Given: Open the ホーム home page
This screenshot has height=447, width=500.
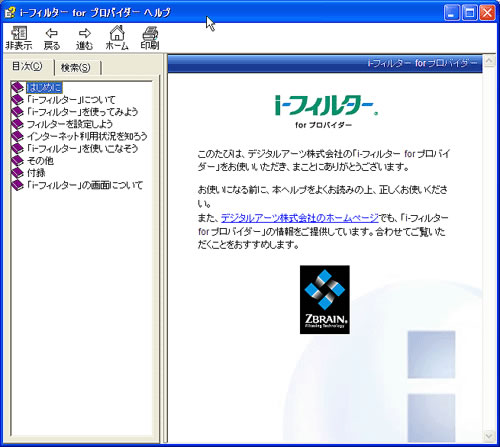Looking at the screenshot, I should tap(117, 38).
